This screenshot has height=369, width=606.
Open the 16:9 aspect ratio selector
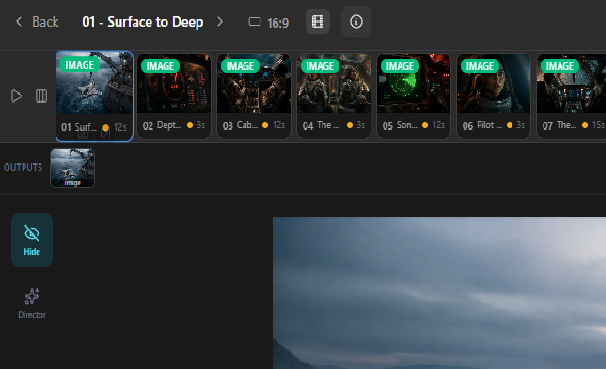click(x=269, y=22)
